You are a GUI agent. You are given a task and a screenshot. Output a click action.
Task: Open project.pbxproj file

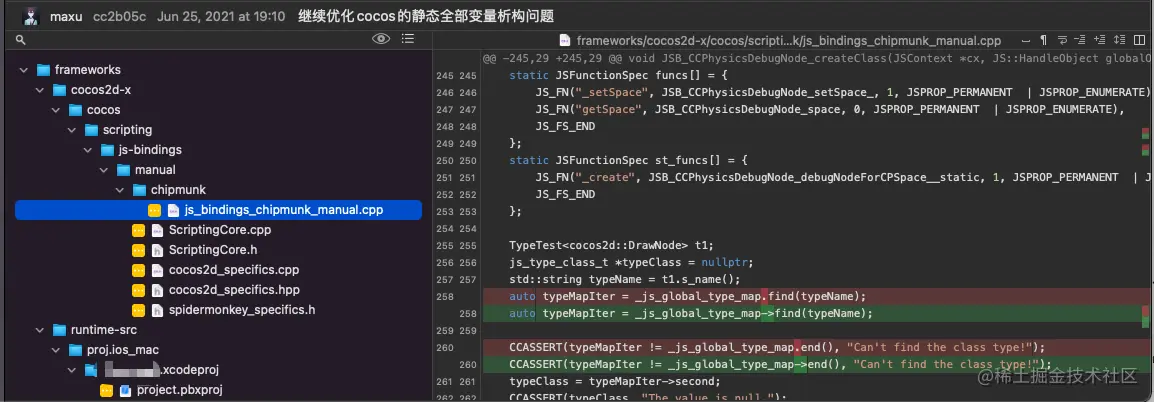(x=180, y=389)
